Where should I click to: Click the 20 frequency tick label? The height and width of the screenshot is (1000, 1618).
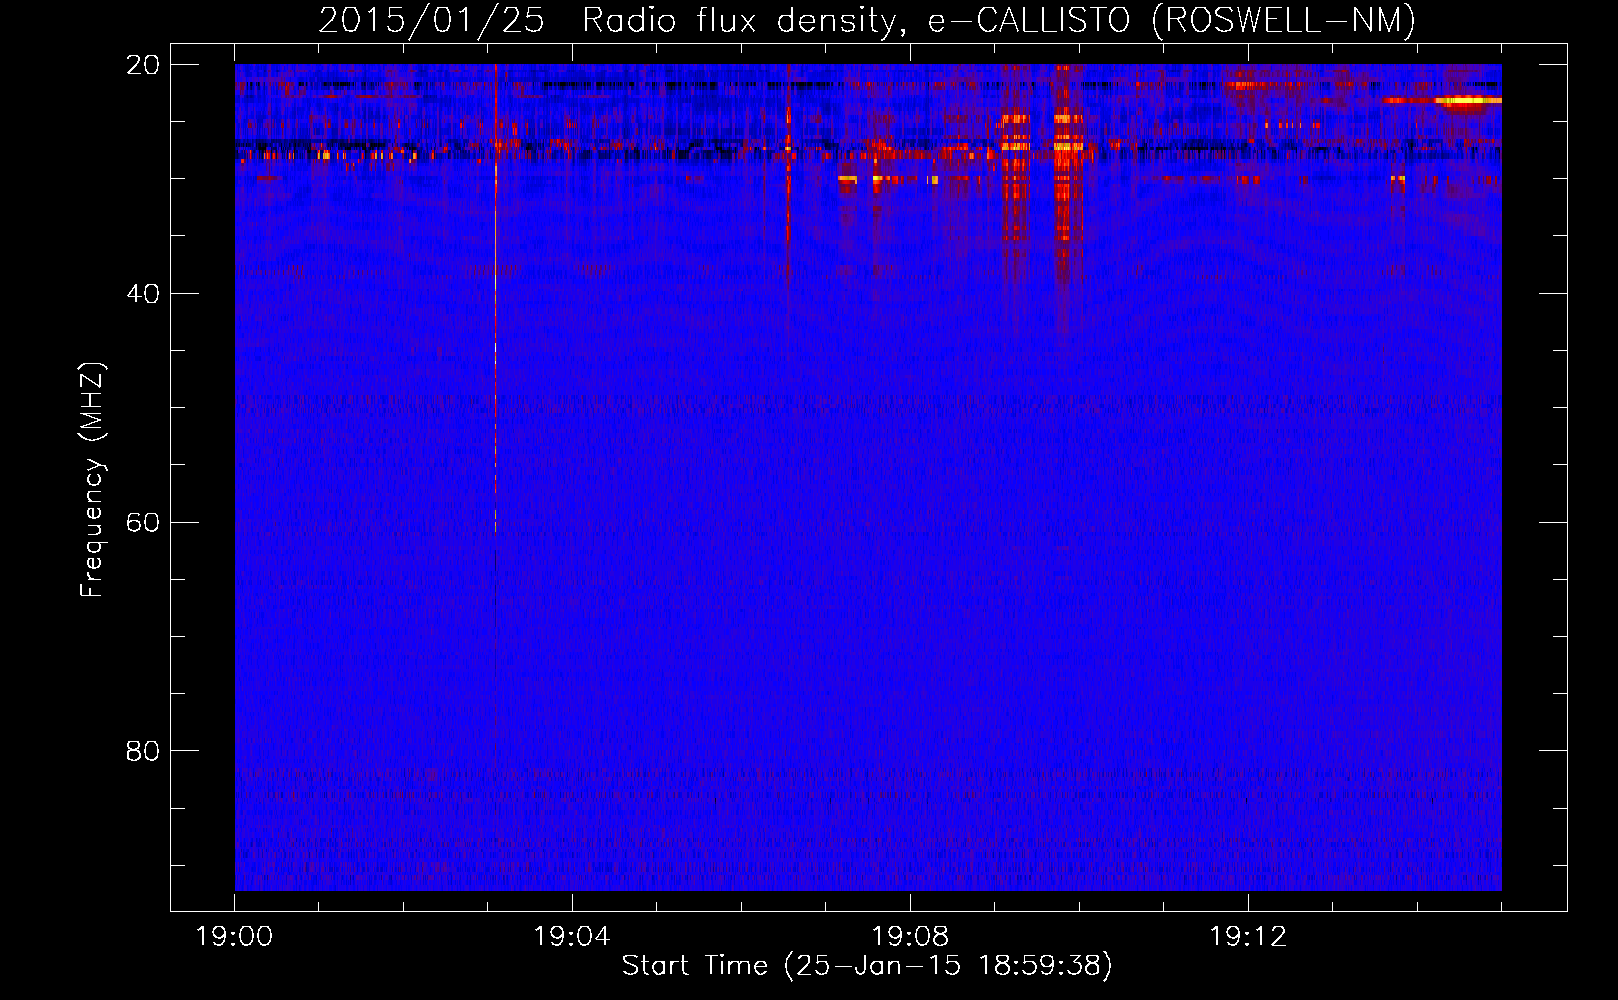pyautogui.click(x=143, y=65)
